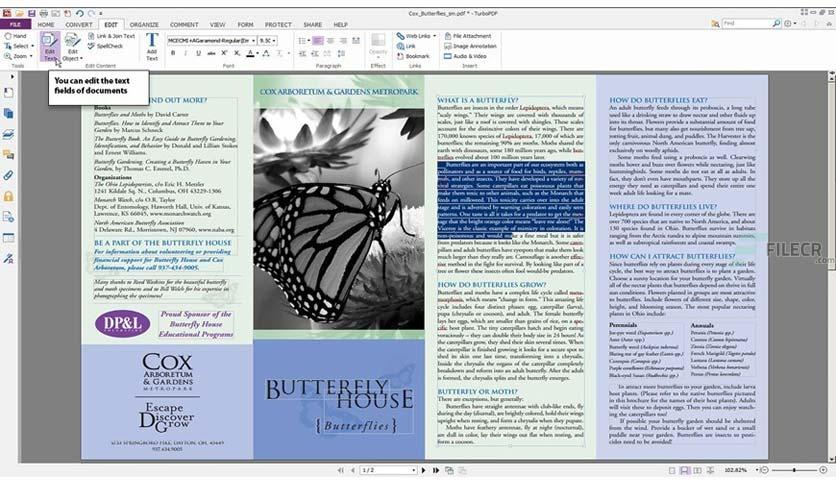The image size is (836, 484).
Task: Adjust the zoom slider in status bar
Action: pos(794,470)
